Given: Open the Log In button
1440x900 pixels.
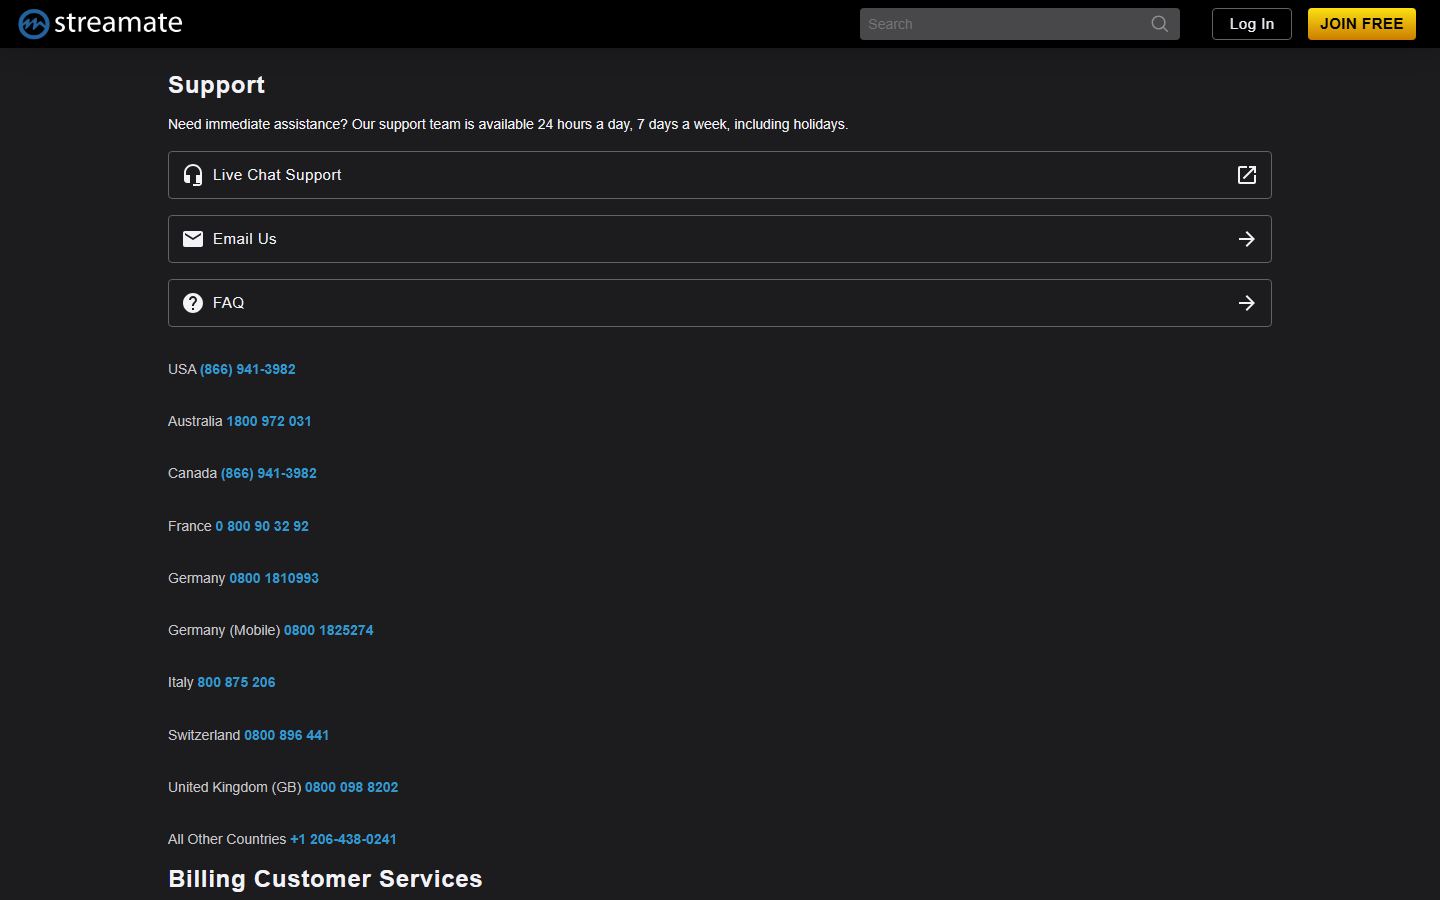Looking at the screenshot, I should click(1252, 24).
